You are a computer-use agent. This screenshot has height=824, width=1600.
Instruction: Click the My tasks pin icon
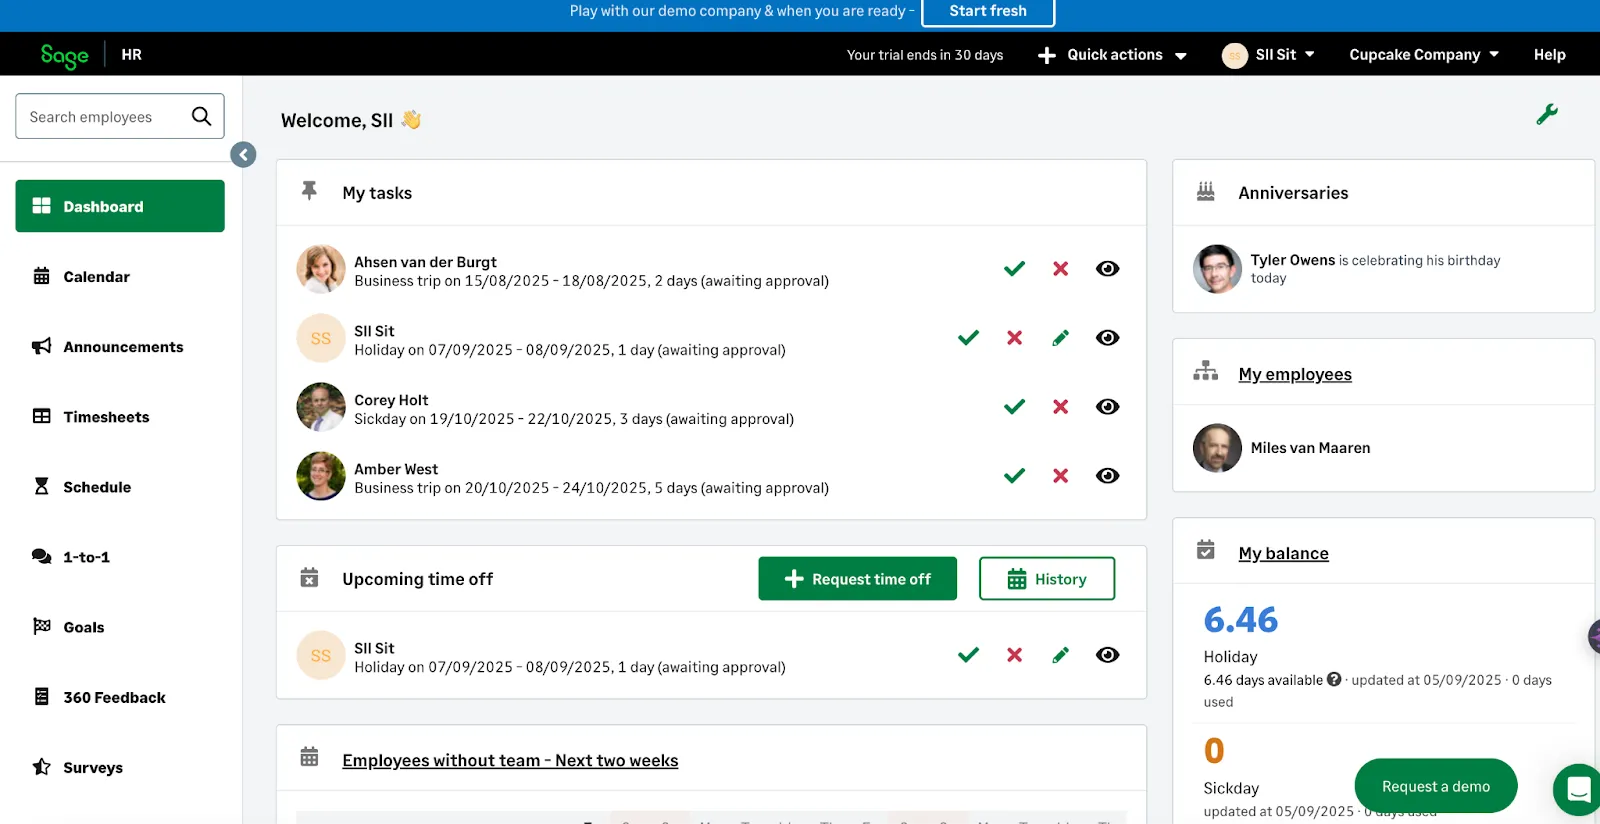(x=309, y=190)
